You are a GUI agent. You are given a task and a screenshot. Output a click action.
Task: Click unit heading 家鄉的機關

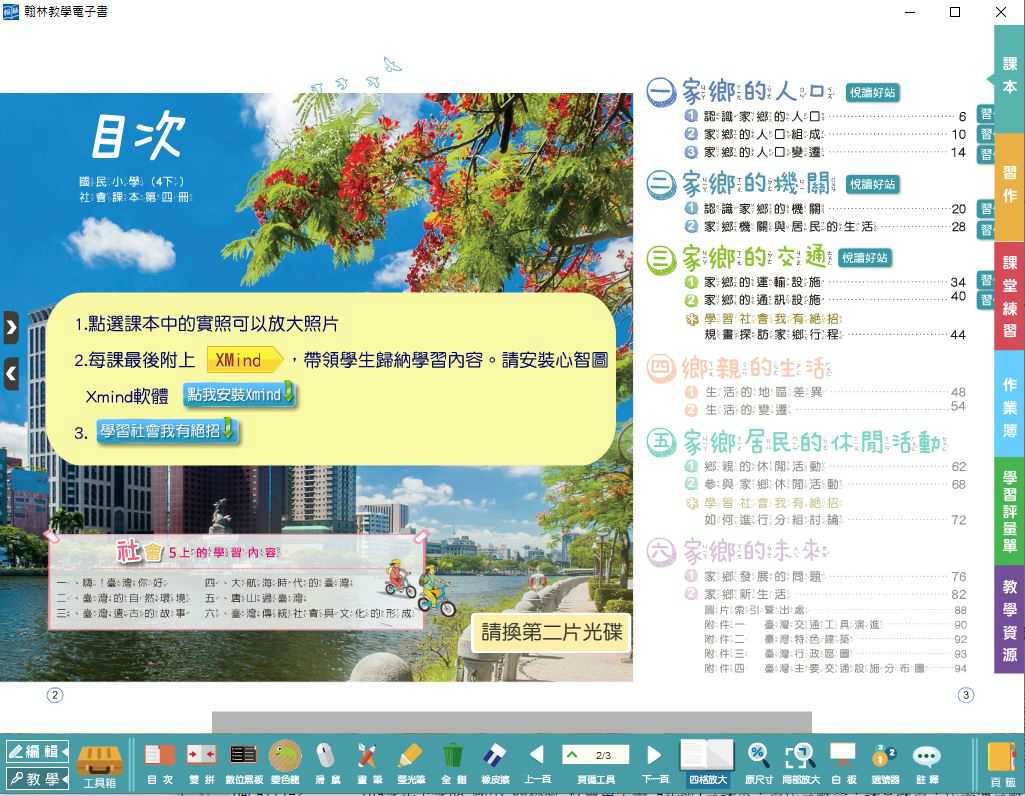tap(758, 184)
